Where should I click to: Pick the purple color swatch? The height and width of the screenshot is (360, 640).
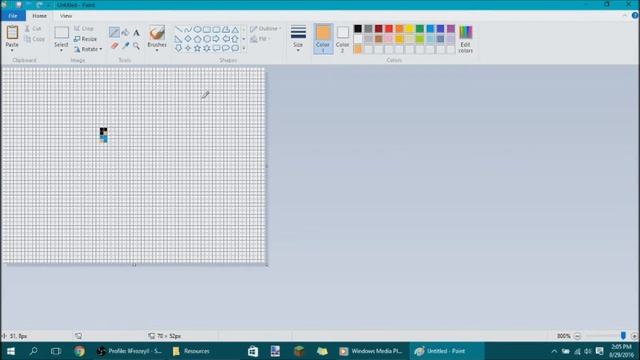click(451, 29)
